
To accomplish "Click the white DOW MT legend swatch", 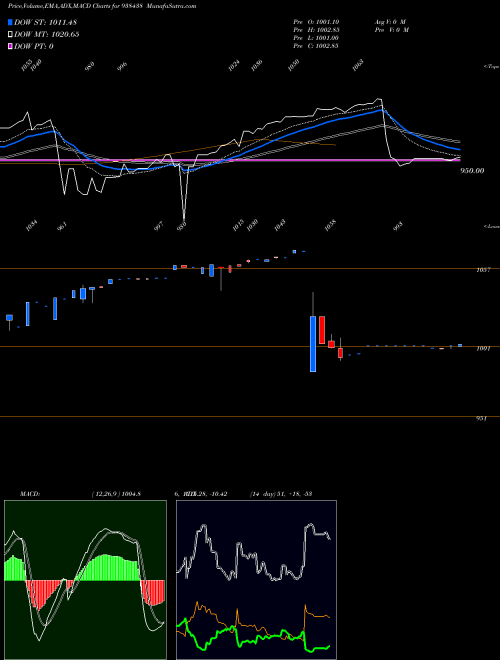I will (10, 34).
